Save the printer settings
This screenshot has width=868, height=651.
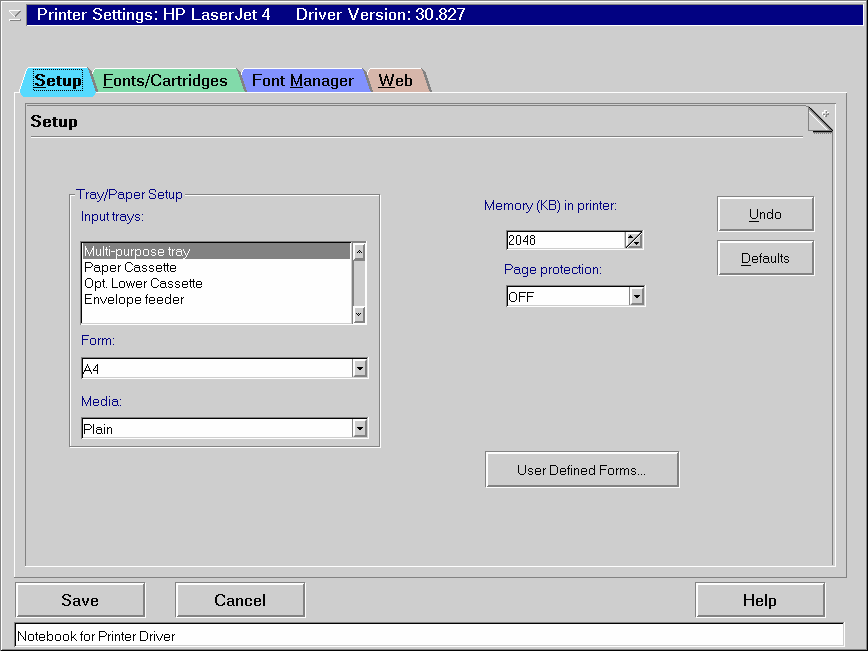click(x=80, y=600)
